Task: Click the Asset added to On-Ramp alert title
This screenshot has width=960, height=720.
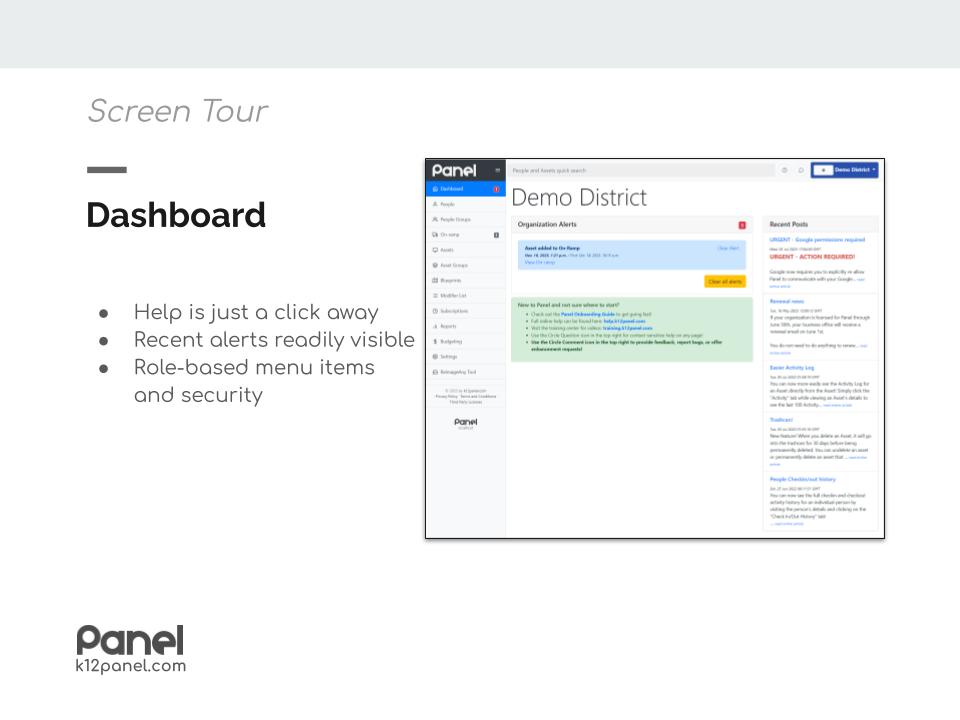Action: tap(552, 248)
